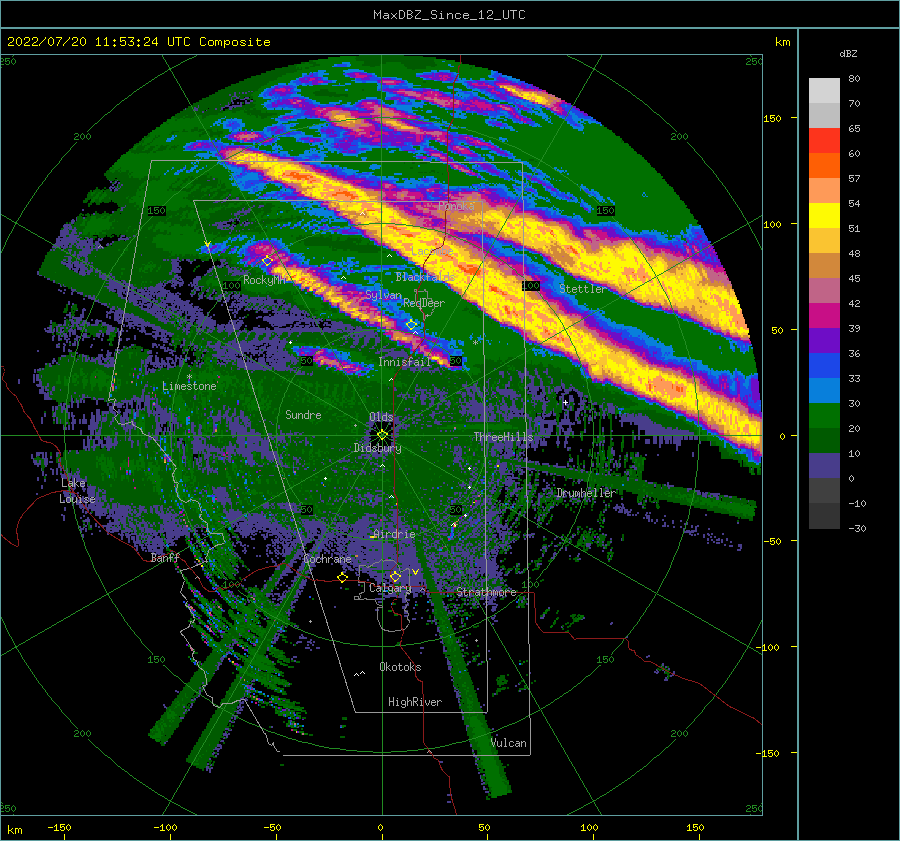Select the purple 39-36 dBZ legend swatch
Image resolution: width=900 pixels, height=841 pixels.
(x=824, y=341)
